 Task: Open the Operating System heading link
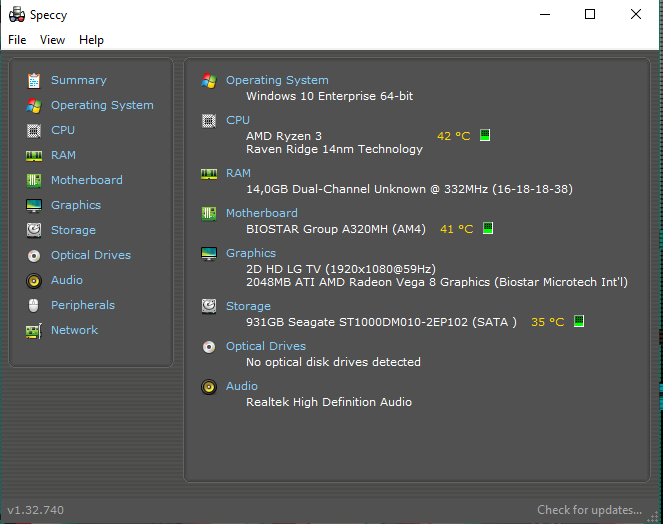point(277,80)
